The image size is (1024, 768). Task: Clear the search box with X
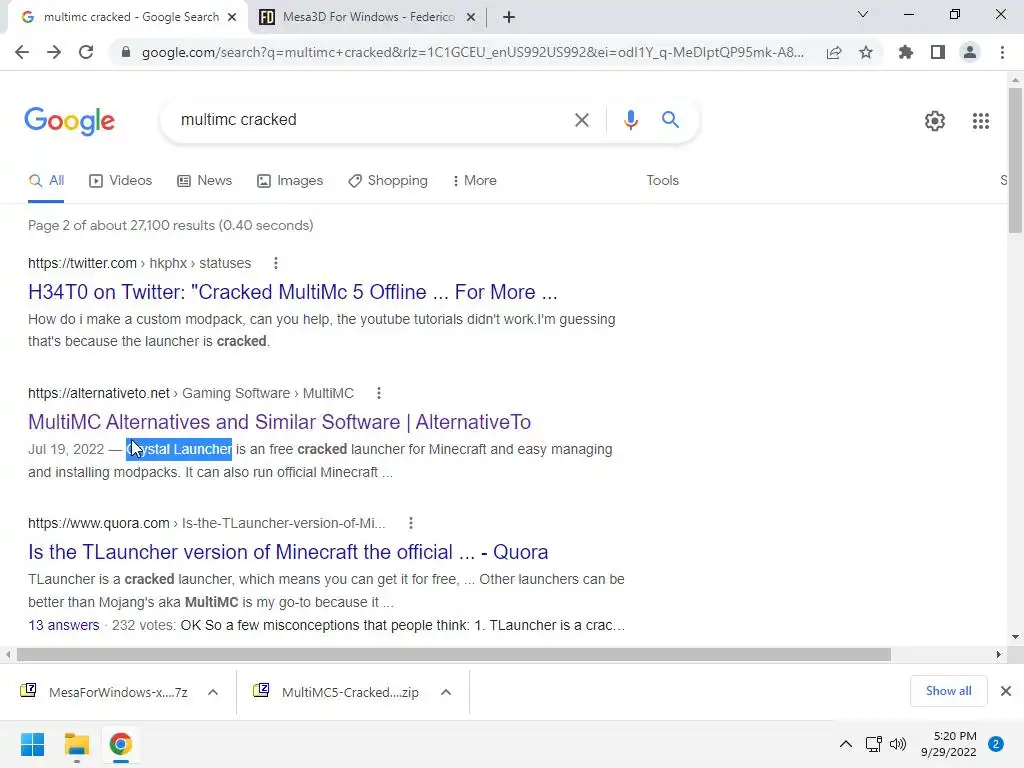[x=581, y=120]
